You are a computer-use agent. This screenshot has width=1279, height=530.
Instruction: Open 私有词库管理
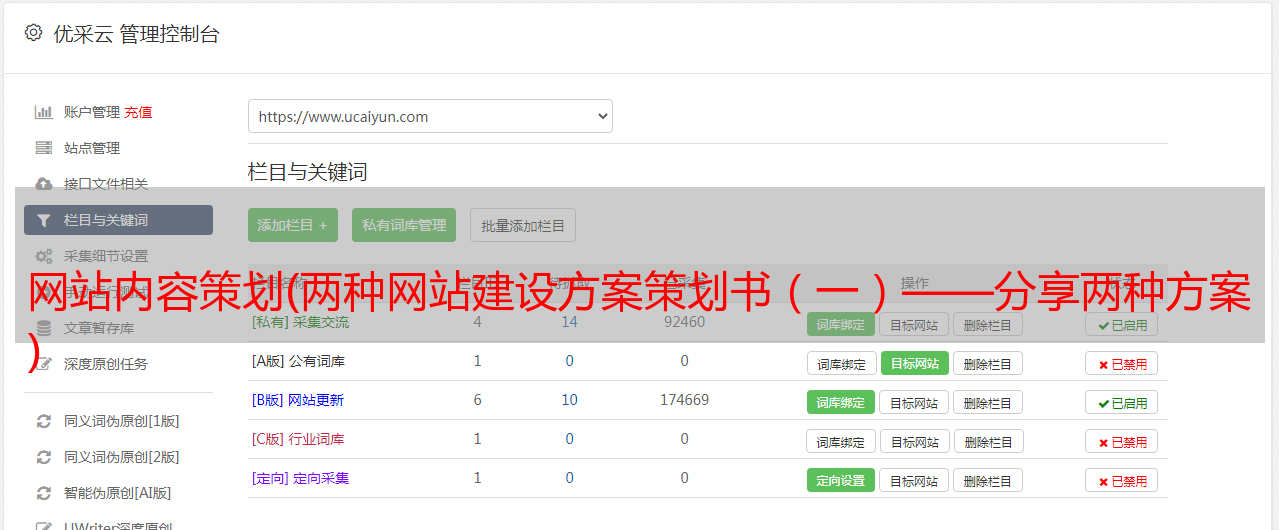403,225
